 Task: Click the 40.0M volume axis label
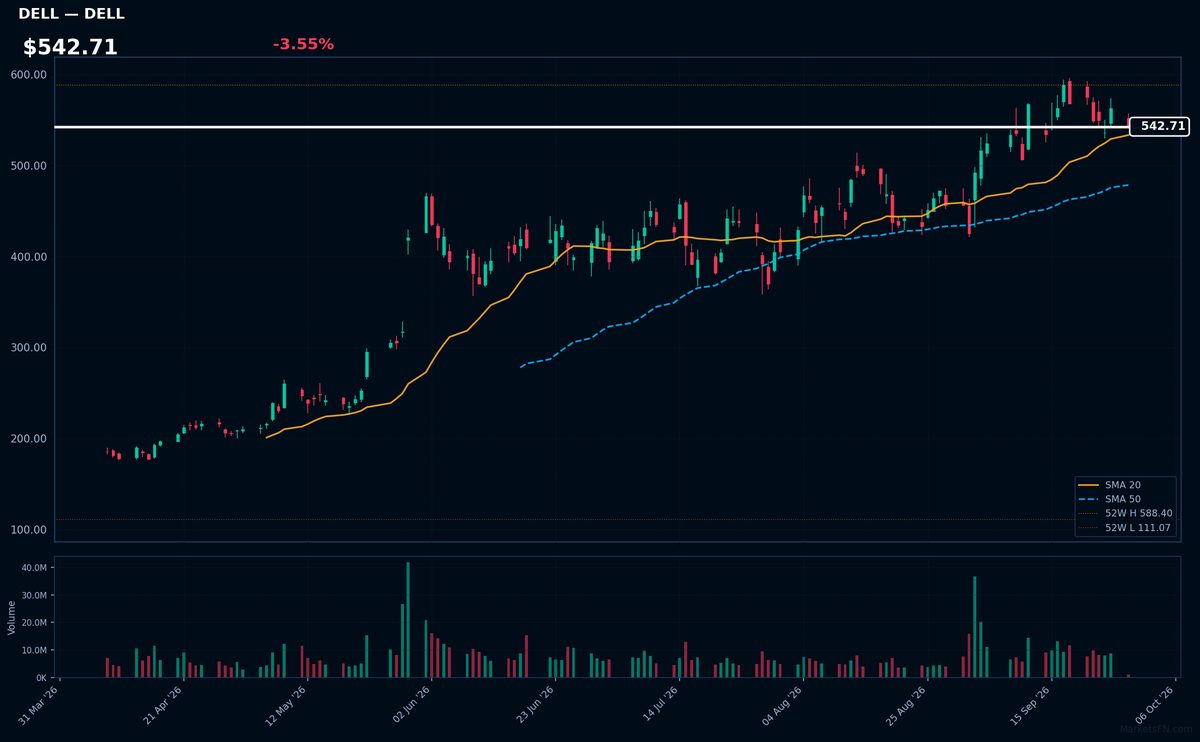pyautogui.click(x=34, y=567)
